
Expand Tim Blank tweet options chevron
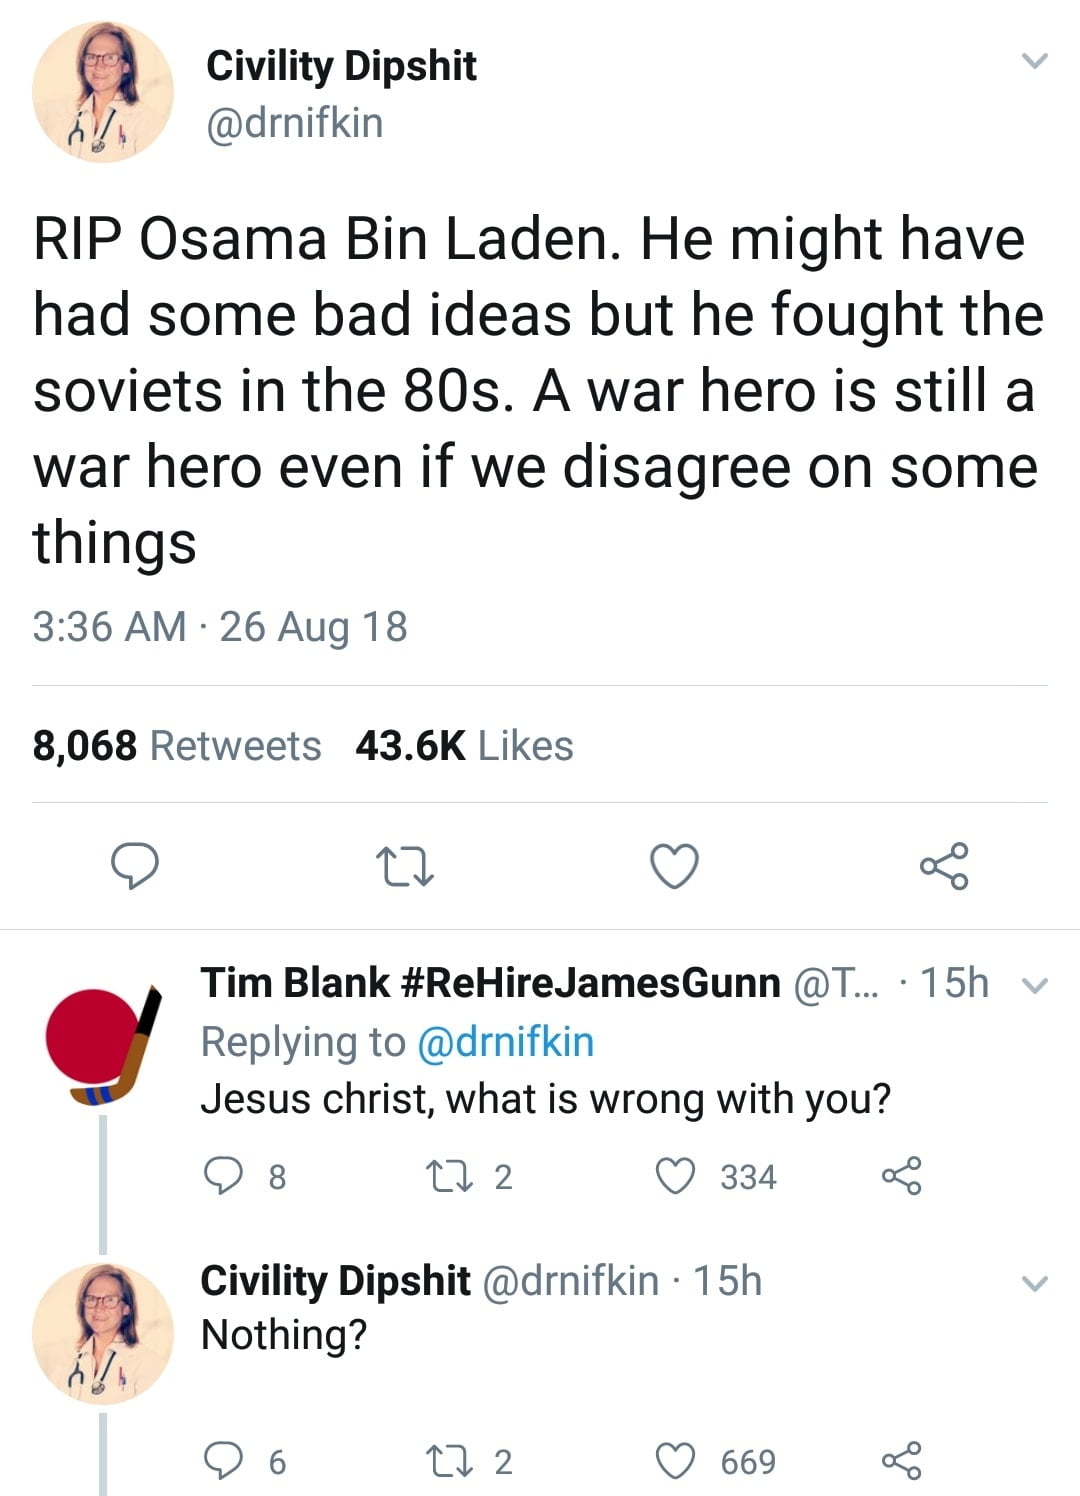1037,986
